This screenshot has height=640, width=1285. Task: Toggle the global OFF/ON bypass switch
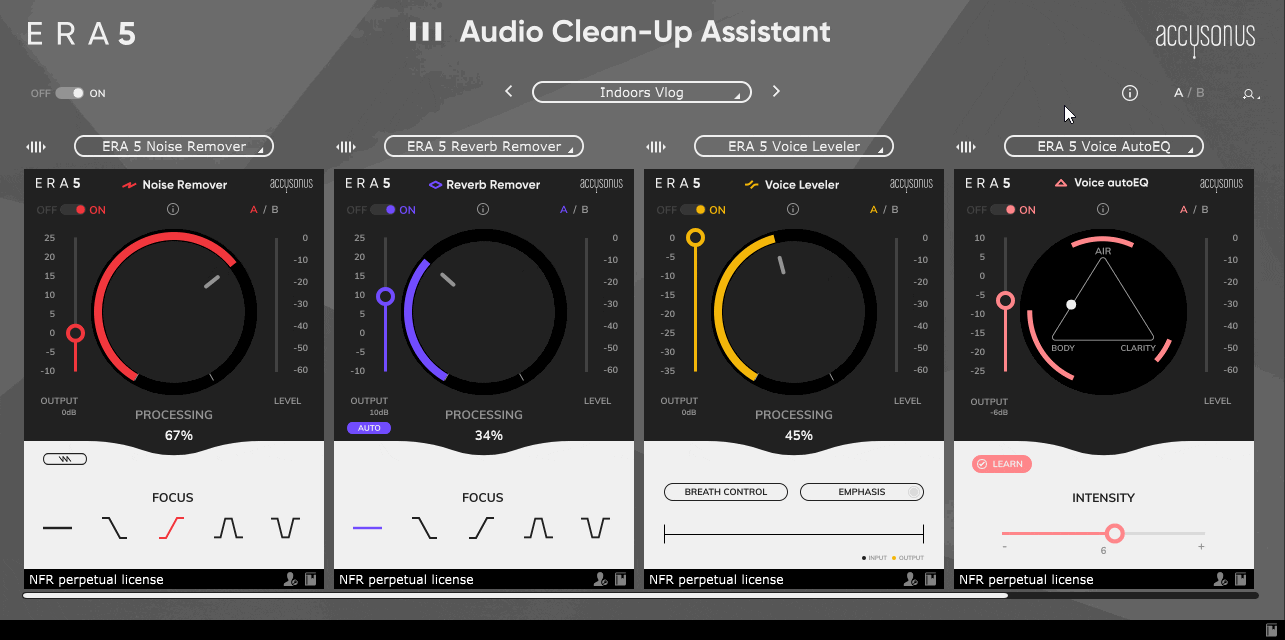pyautogui.click(x=70, y=93)
